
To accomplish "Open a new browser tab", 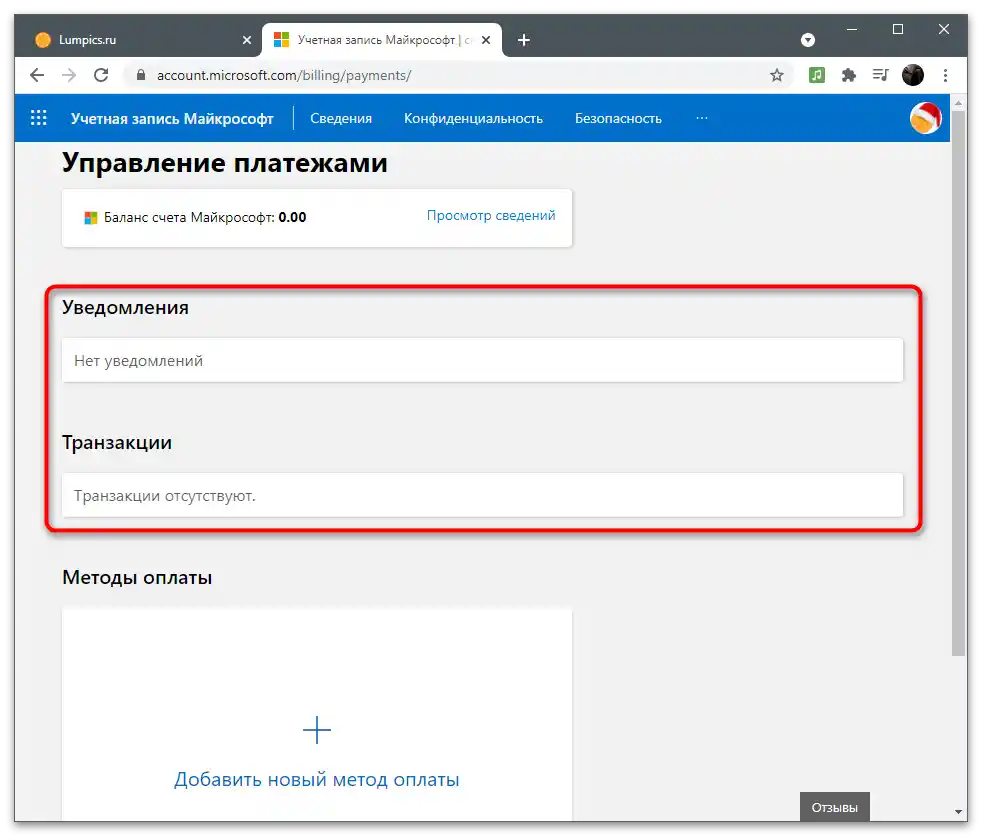I will 524,40.
